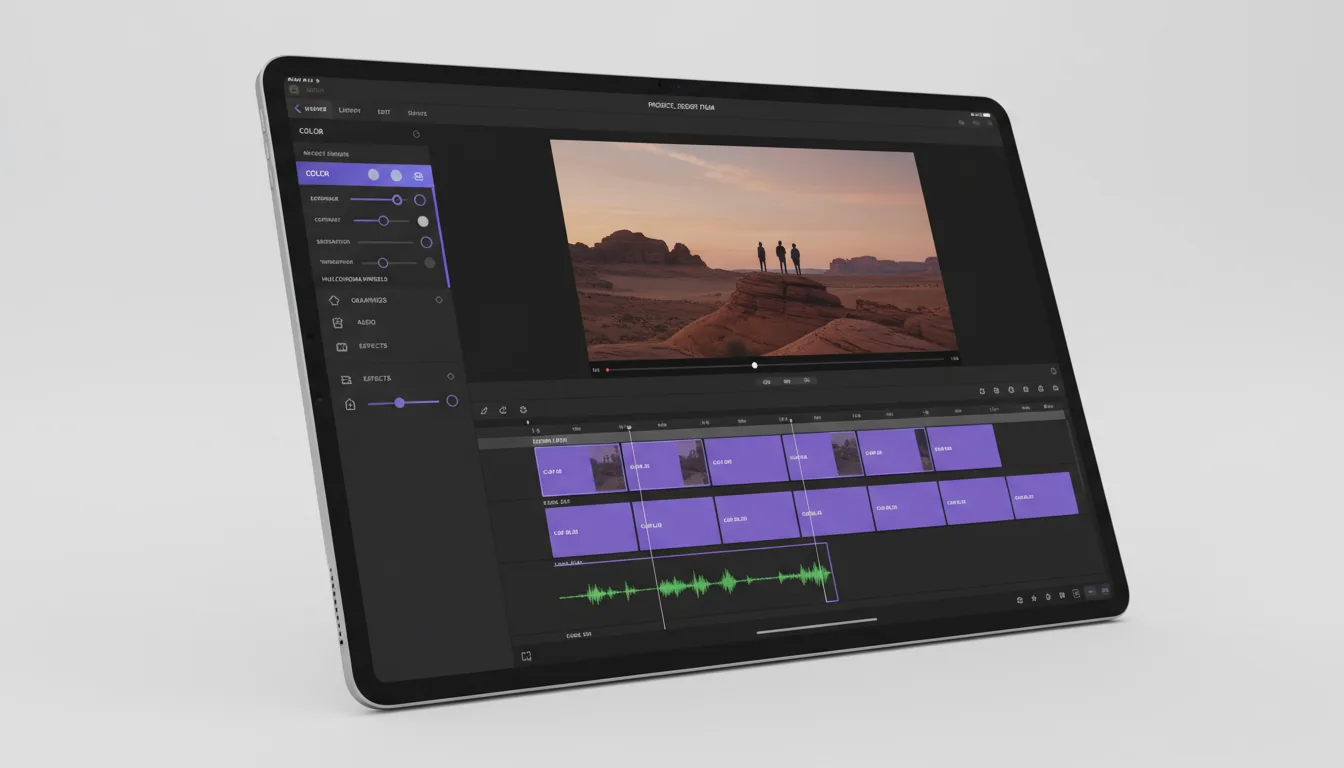Switch to the Library tab
Image resolution: width=1344 pixels, height=768 pixels.
pyautogui.click(x=348, y=111)
